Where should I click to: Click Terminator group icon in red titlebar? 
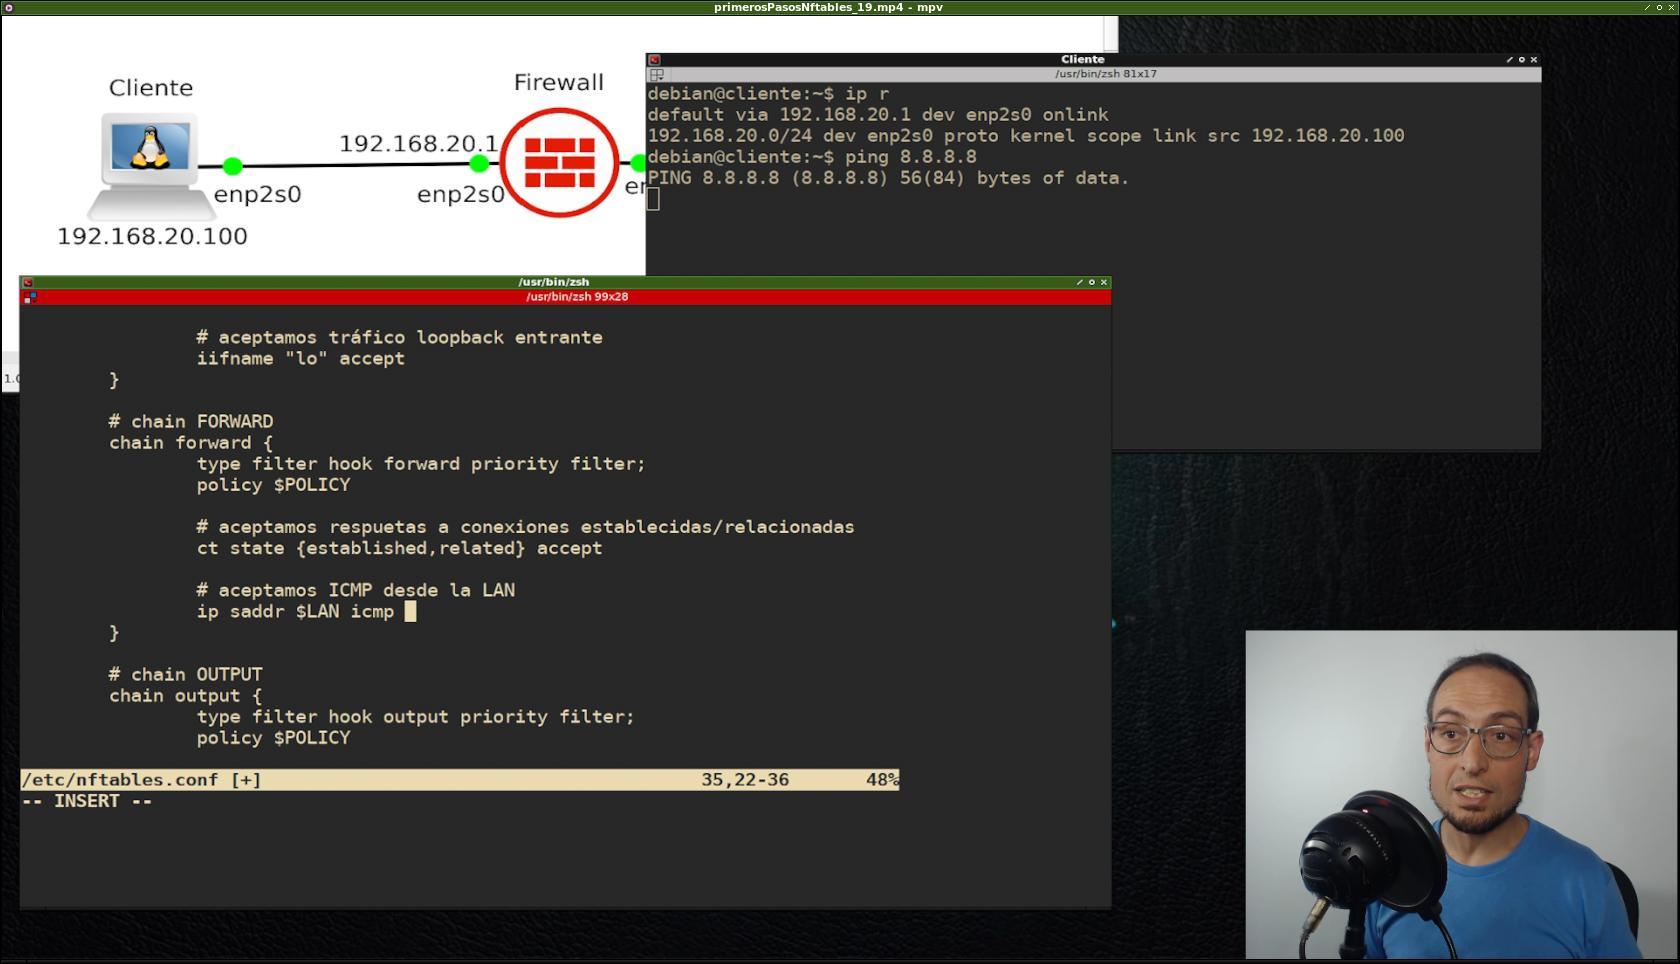tap(30, 297)
